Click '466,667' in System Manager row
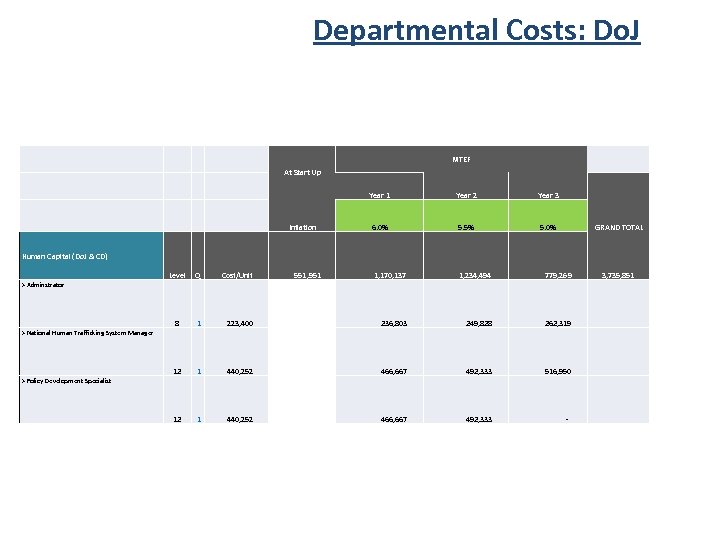 tap(394, 371)
